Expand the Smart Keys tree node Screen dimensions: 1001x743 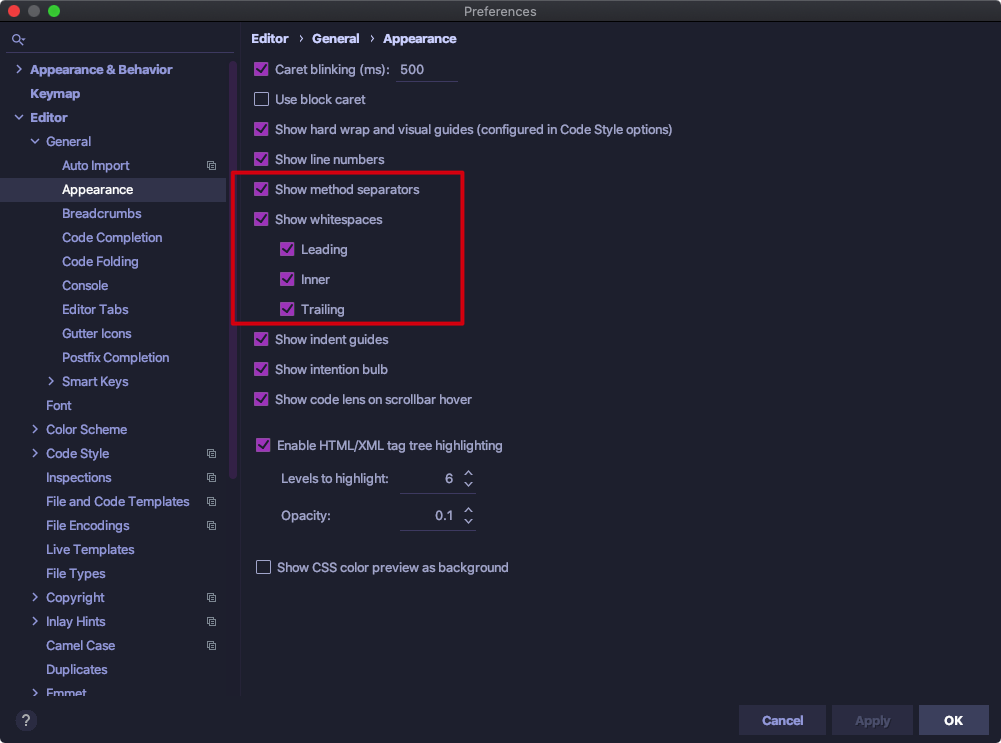51,382
